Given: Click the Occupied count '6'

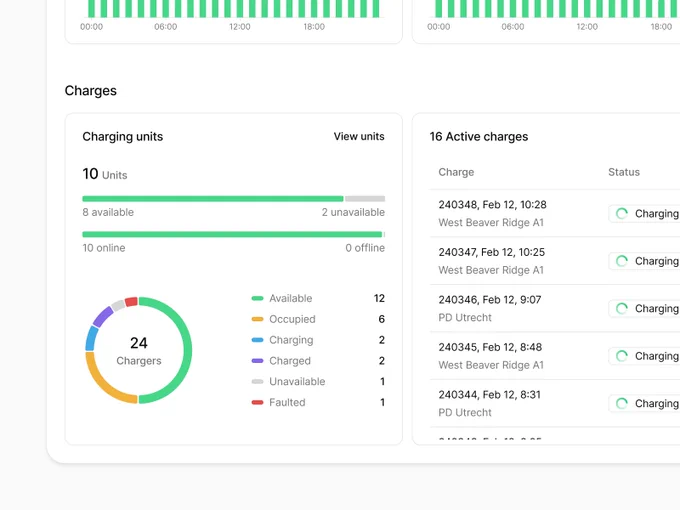Looking at the screenshot, I should 381,319.
